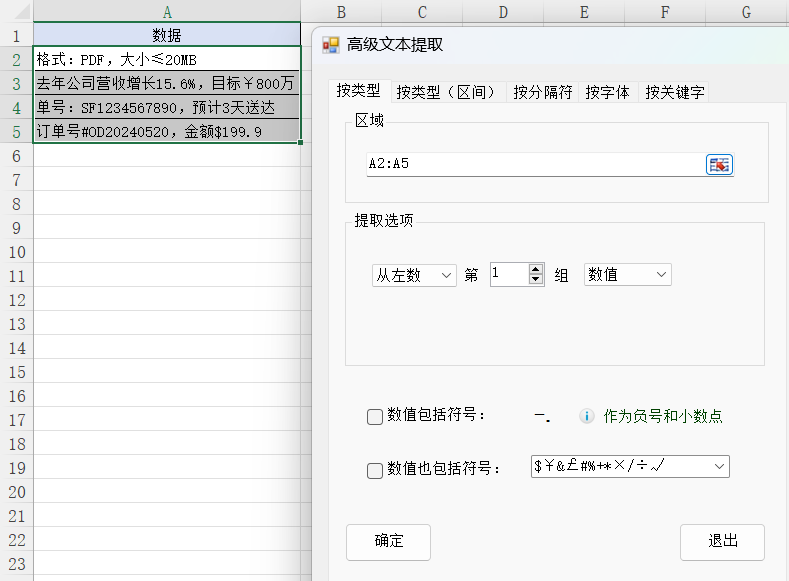Decrease the group number with the down arrow
The width and height of the screenshot is (789, 581).
[x=536, y=279]
